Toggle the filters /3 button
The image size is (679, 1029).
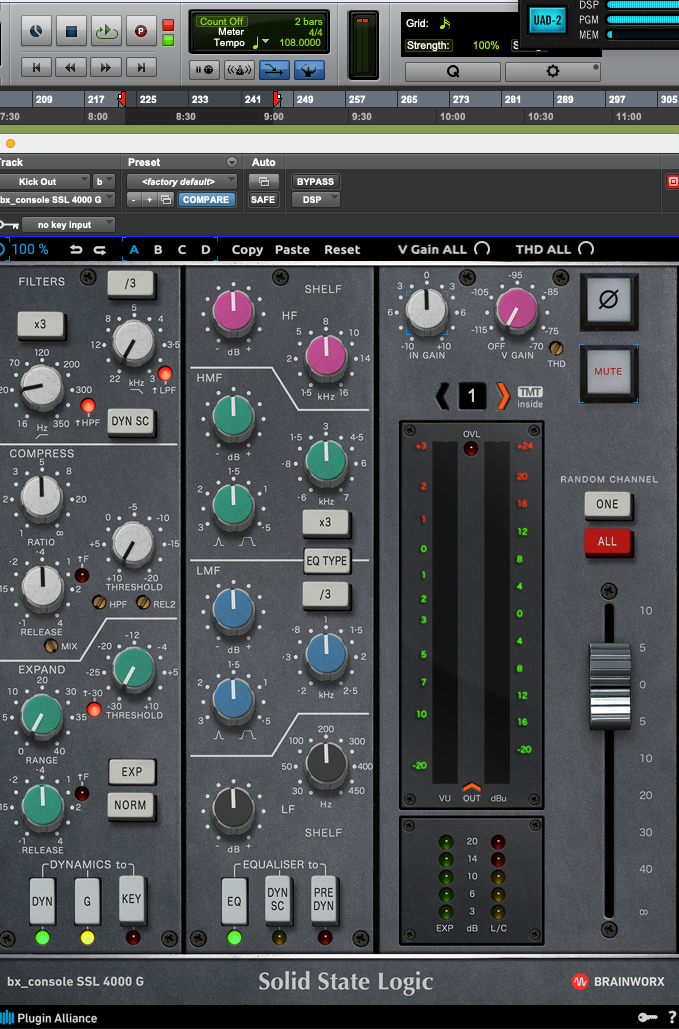coord(131,284)
